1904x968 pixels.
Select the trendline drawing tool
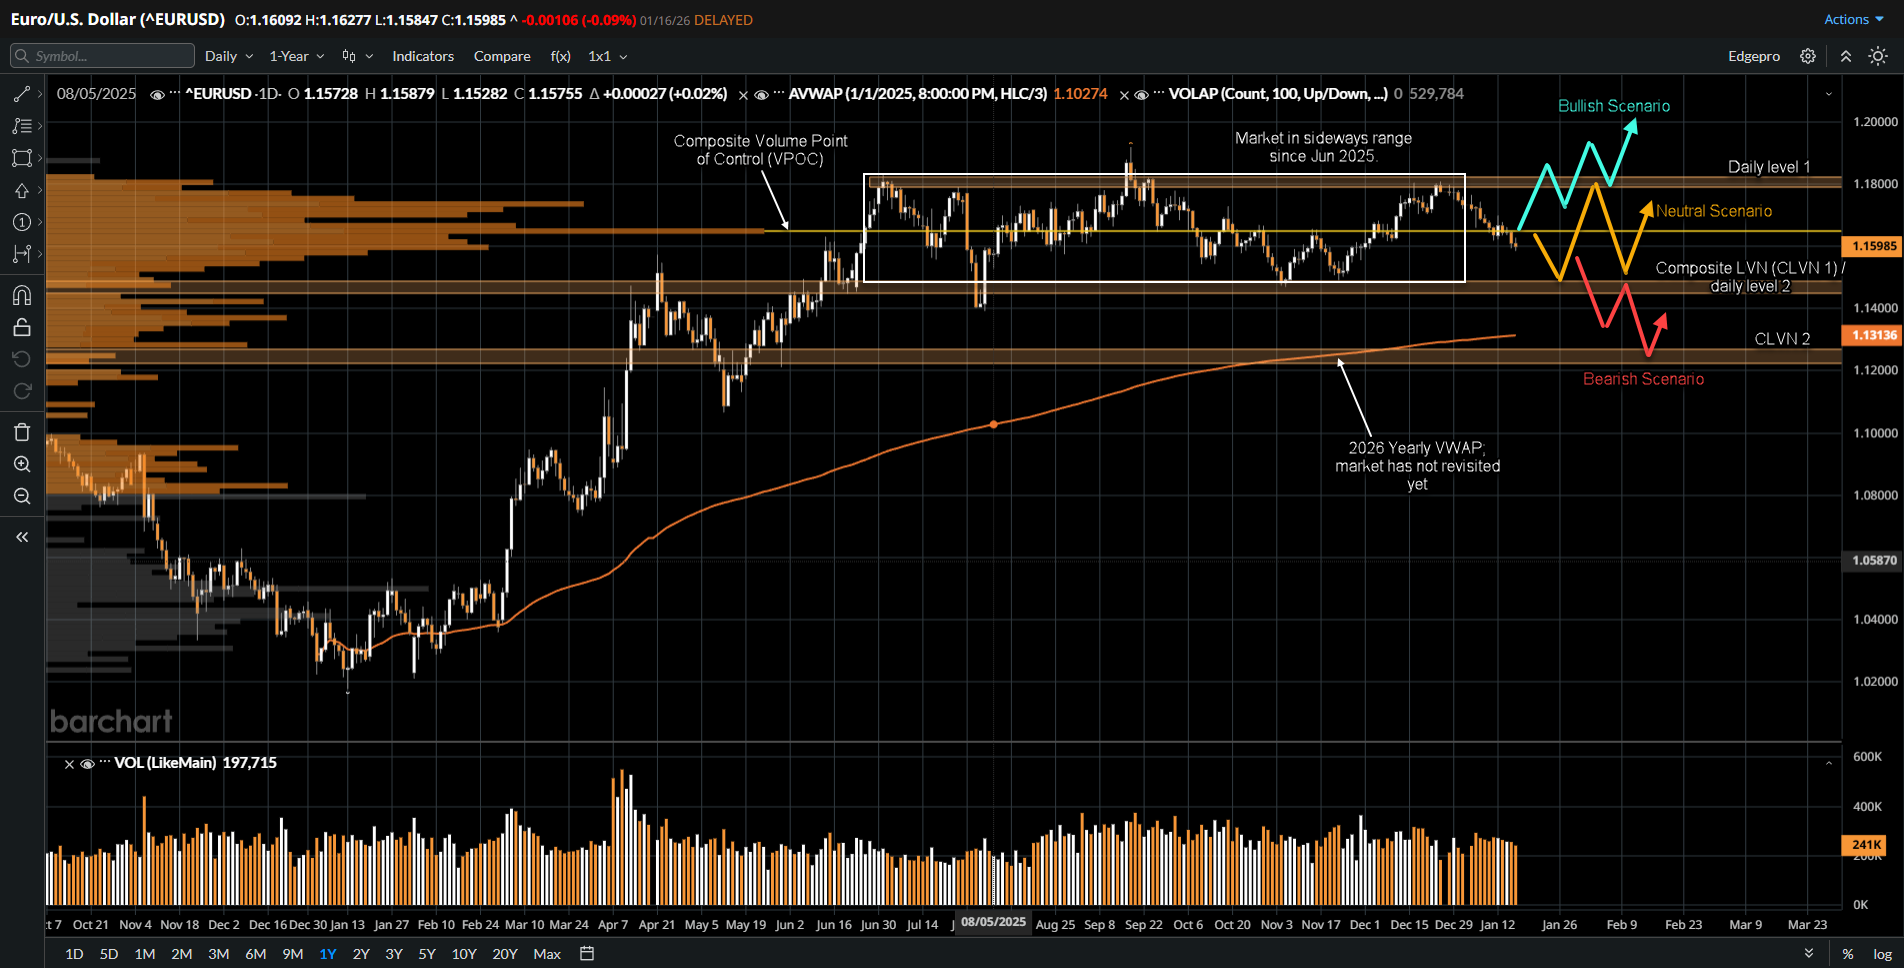(x=22, y=92)
